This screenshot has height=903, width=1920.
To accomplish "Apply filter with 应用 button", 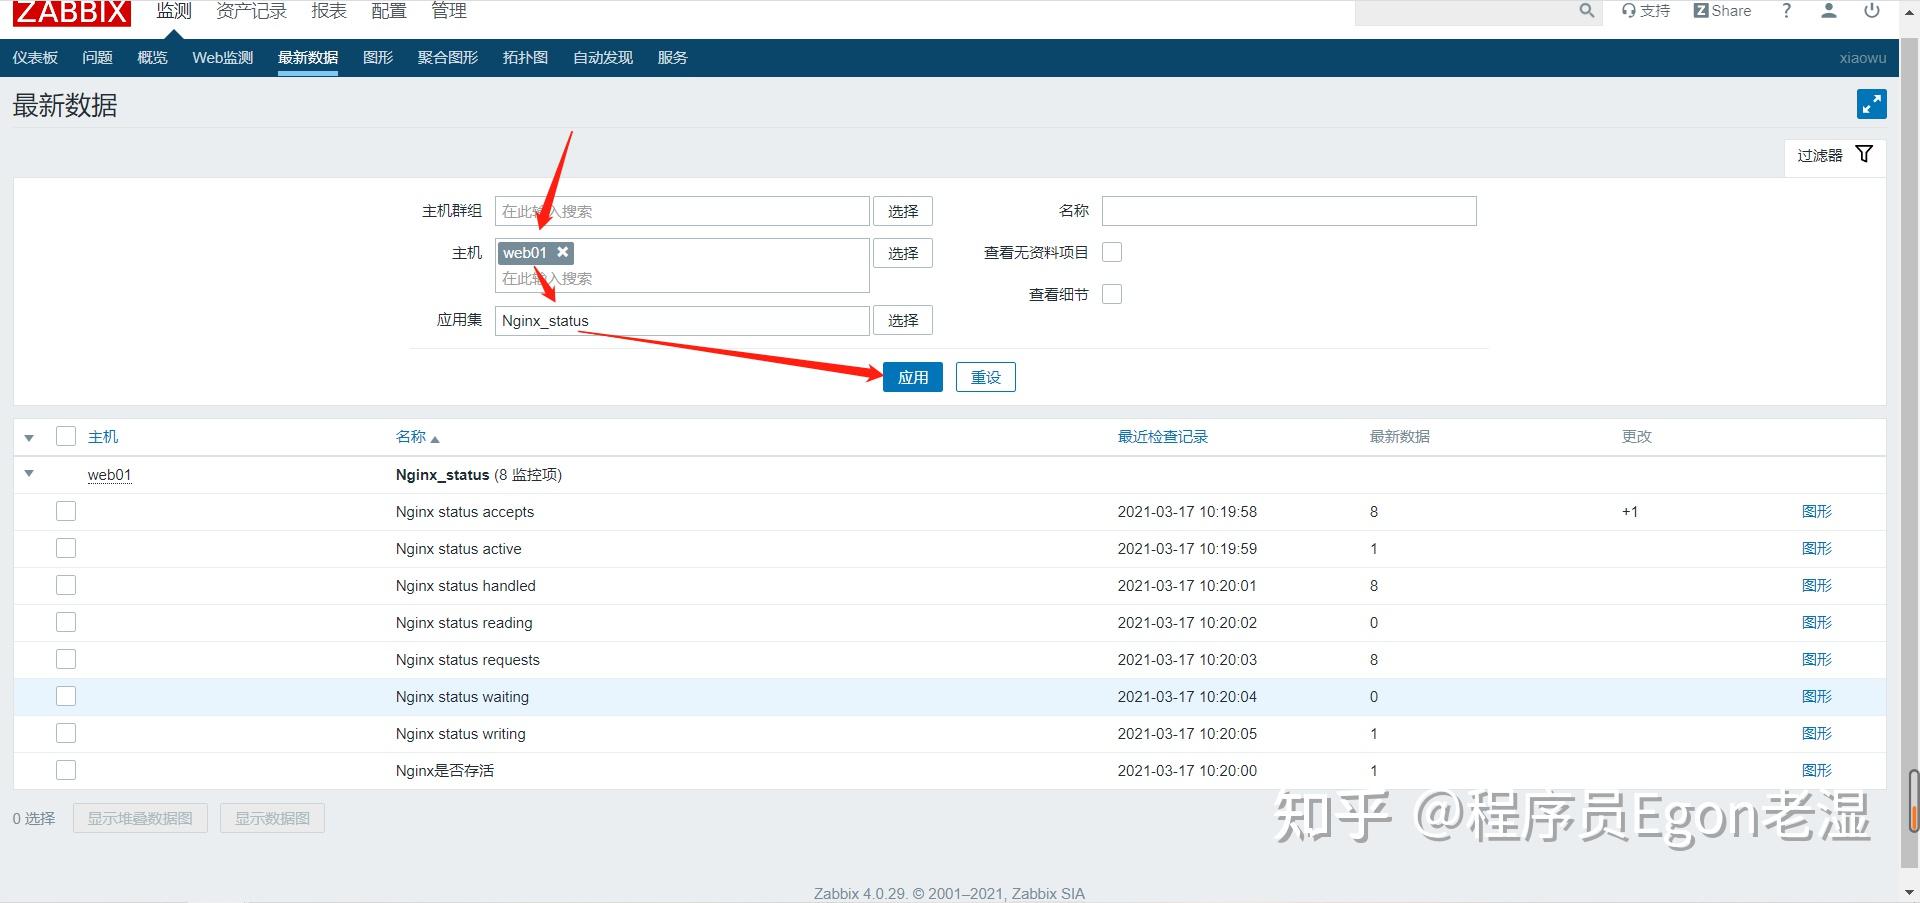I will click(x=913, y=377).
